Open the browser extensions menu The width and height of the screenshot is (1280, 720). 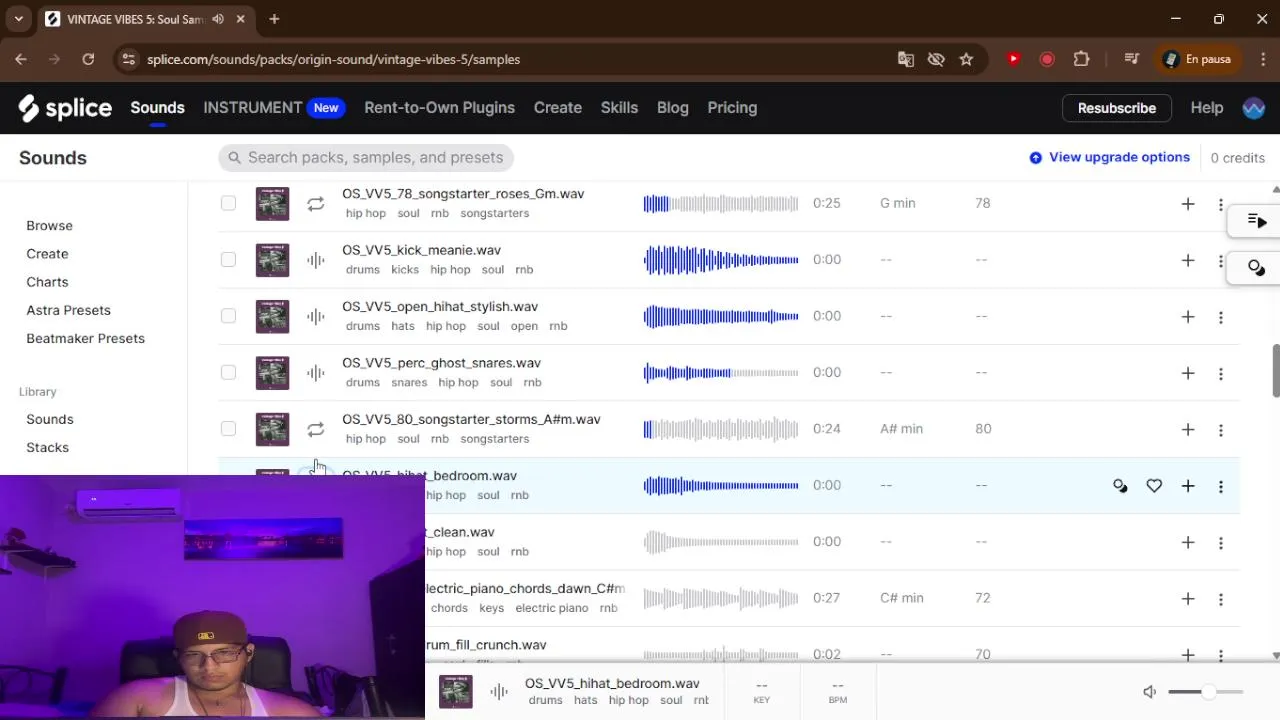1081,59
